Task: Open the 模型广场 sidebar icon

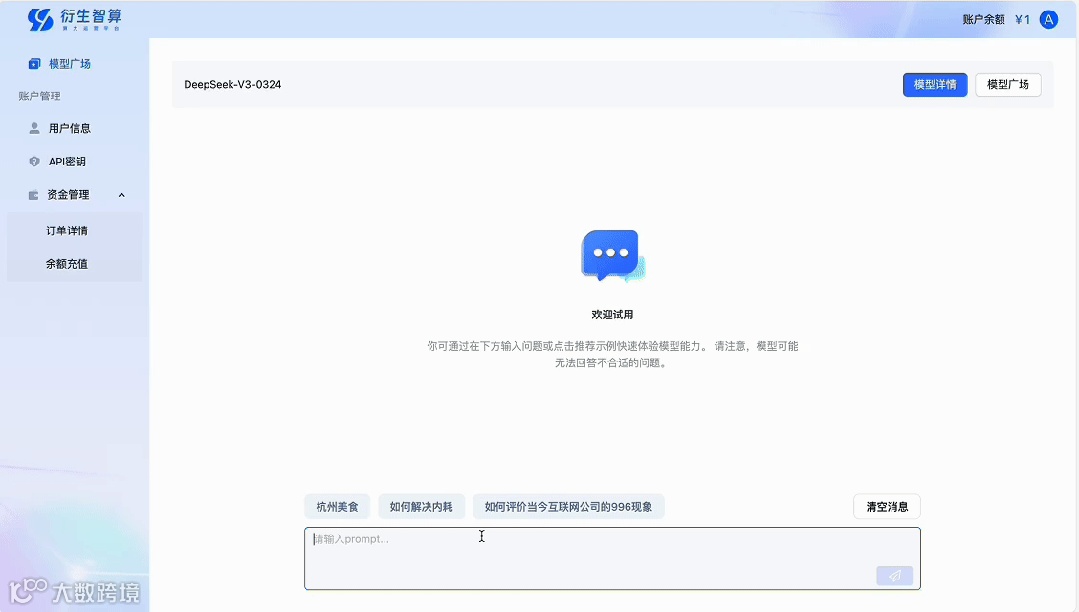Action: pyautogui.click(x=34, y=64)
